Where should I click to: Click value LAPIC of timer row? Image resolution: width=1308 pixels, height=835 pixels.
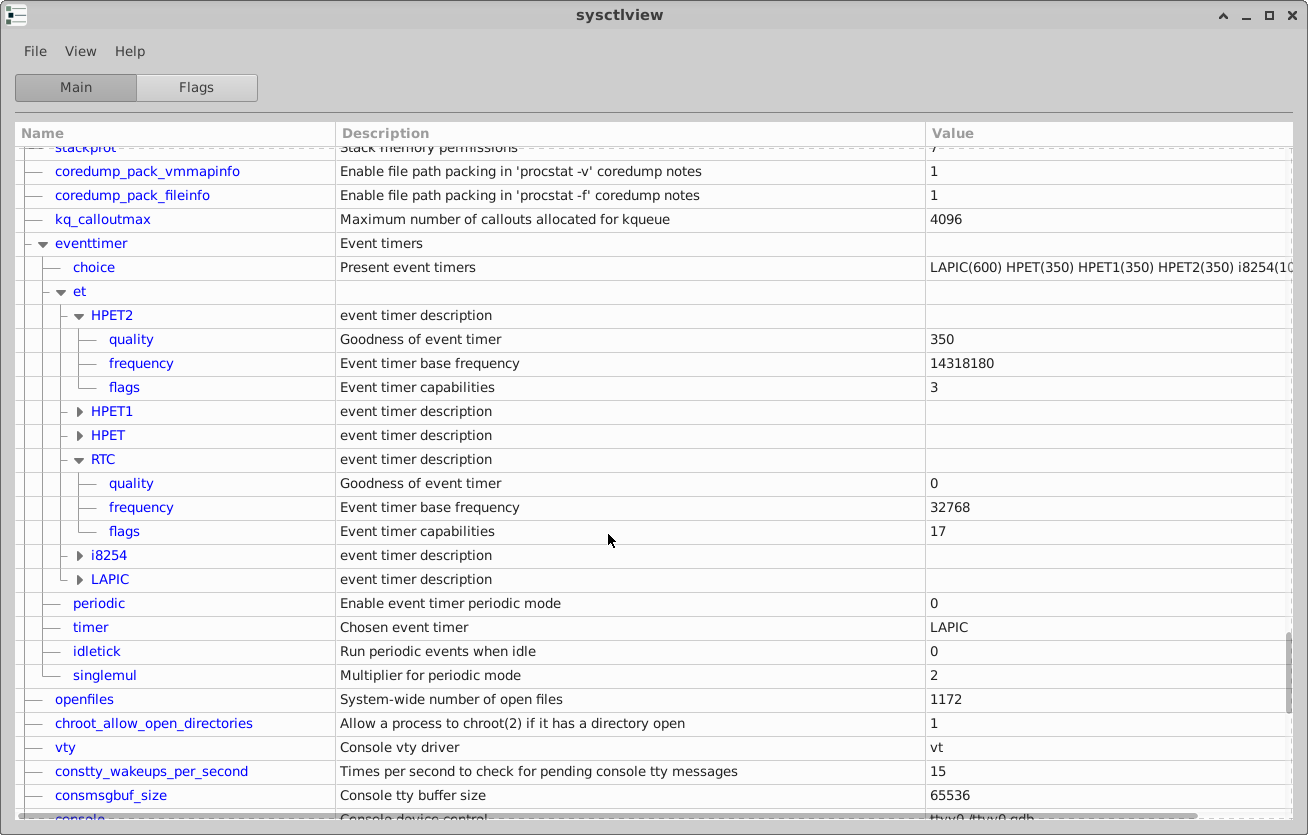click(x=949, y=628)
